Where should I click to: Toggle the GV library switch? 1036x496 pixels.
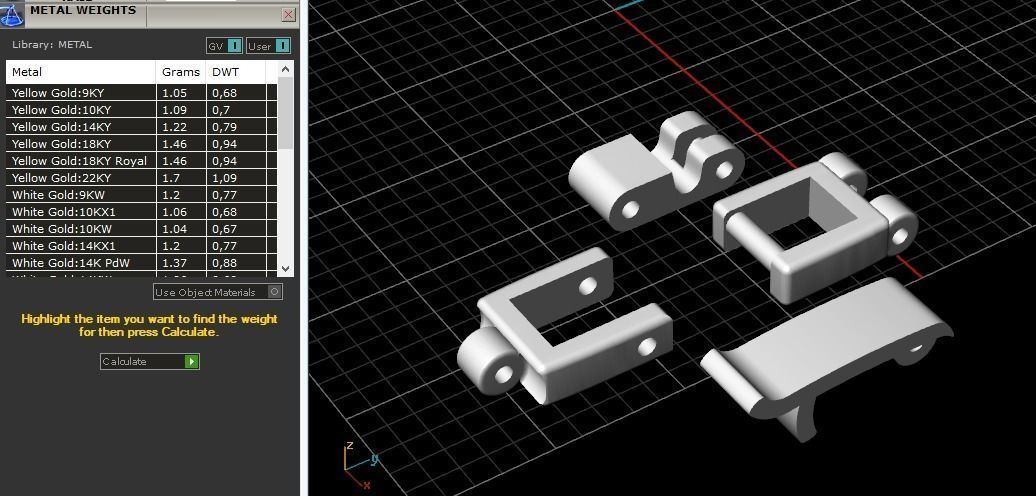click(x=225, y=46)
